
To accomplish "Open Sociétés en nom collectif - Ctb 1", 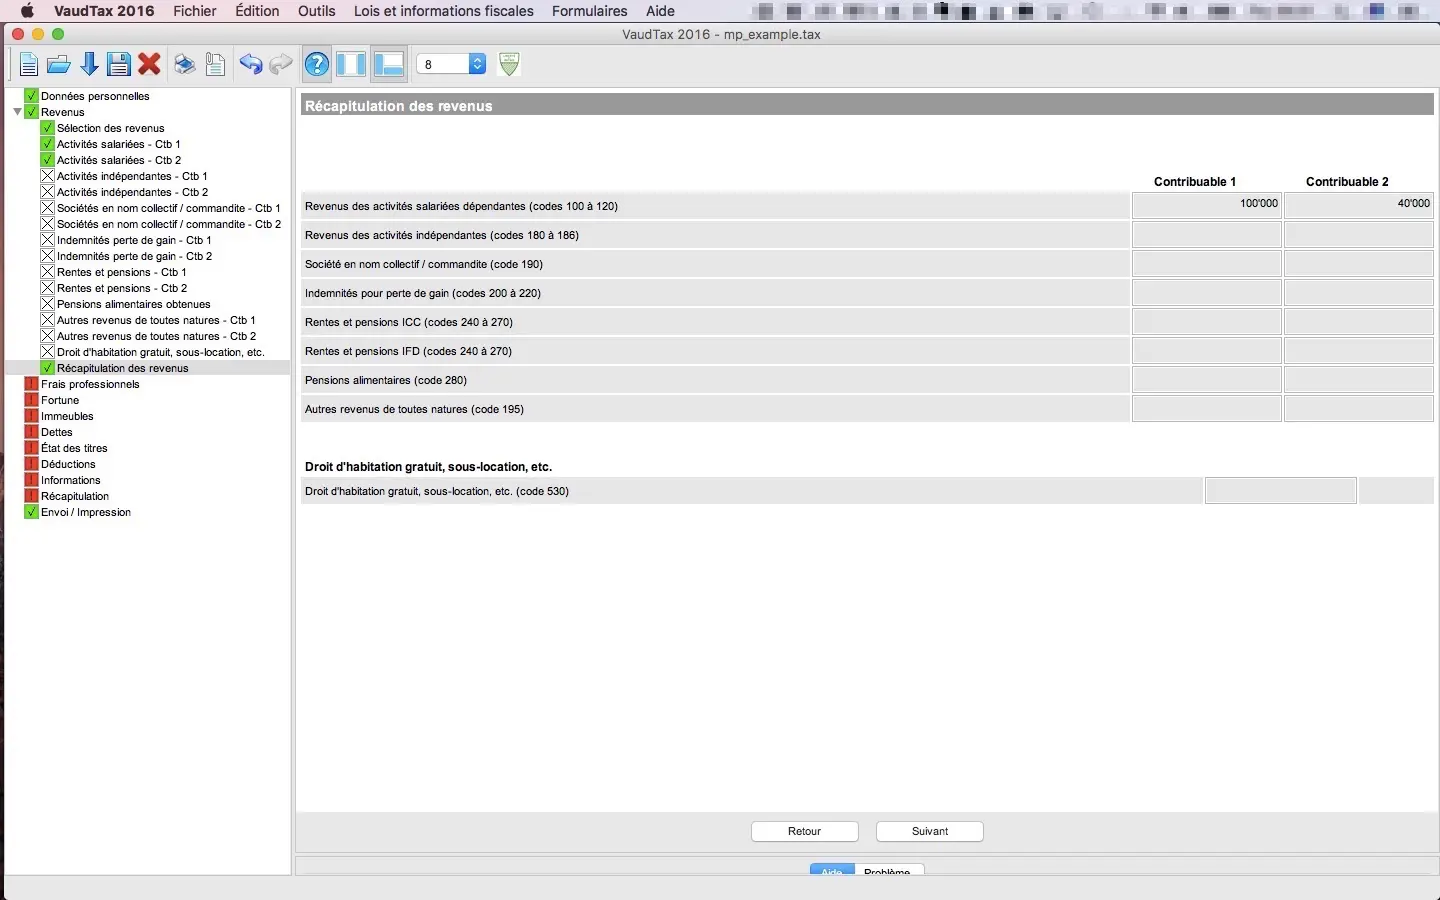I will pos(169,208).
